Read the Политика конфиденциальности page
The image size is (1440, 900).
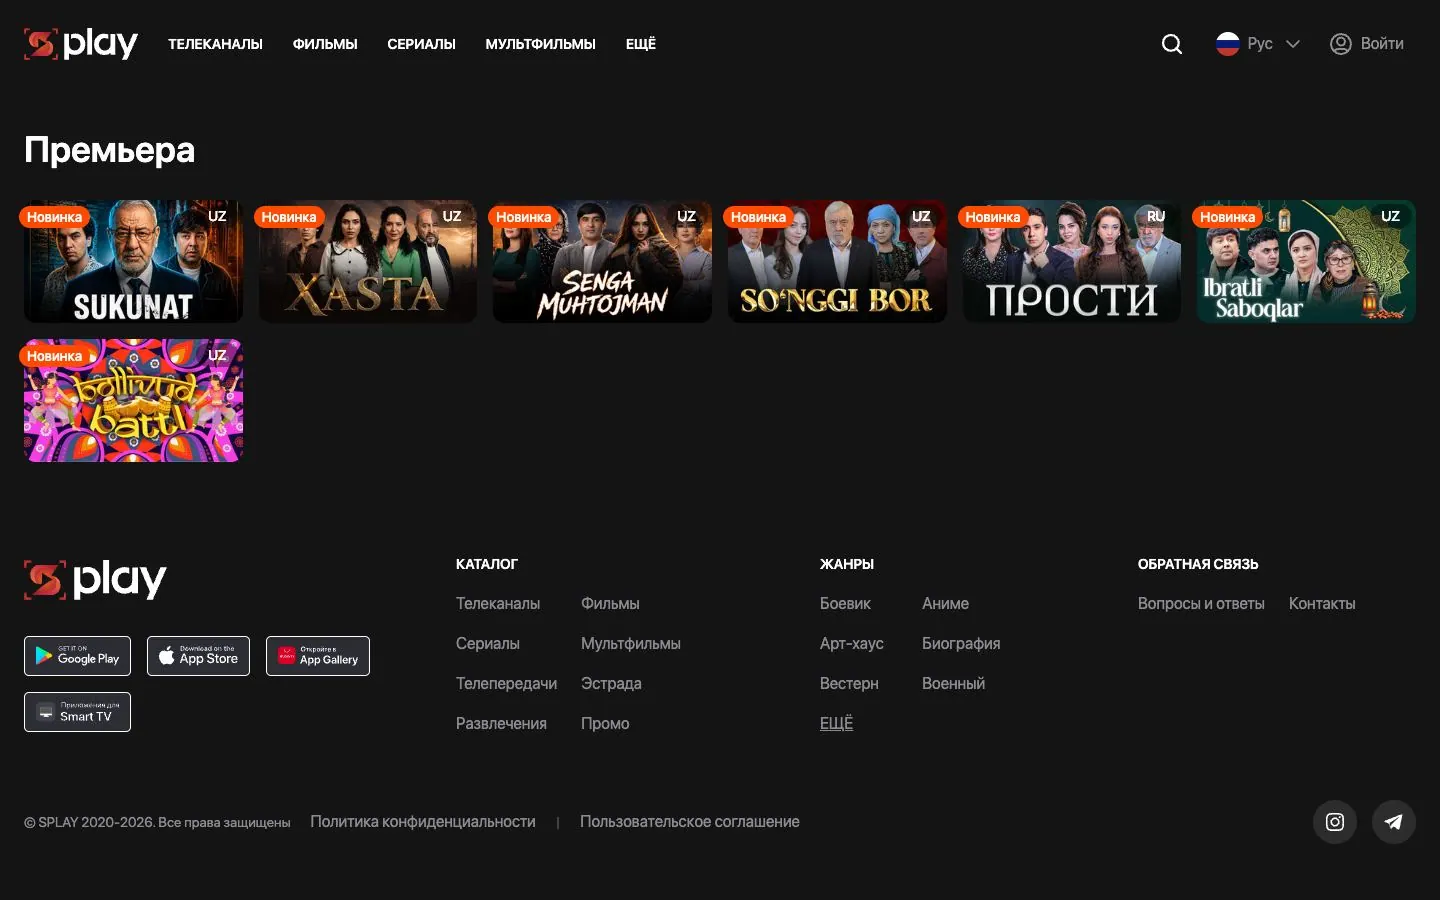point(423,822)
